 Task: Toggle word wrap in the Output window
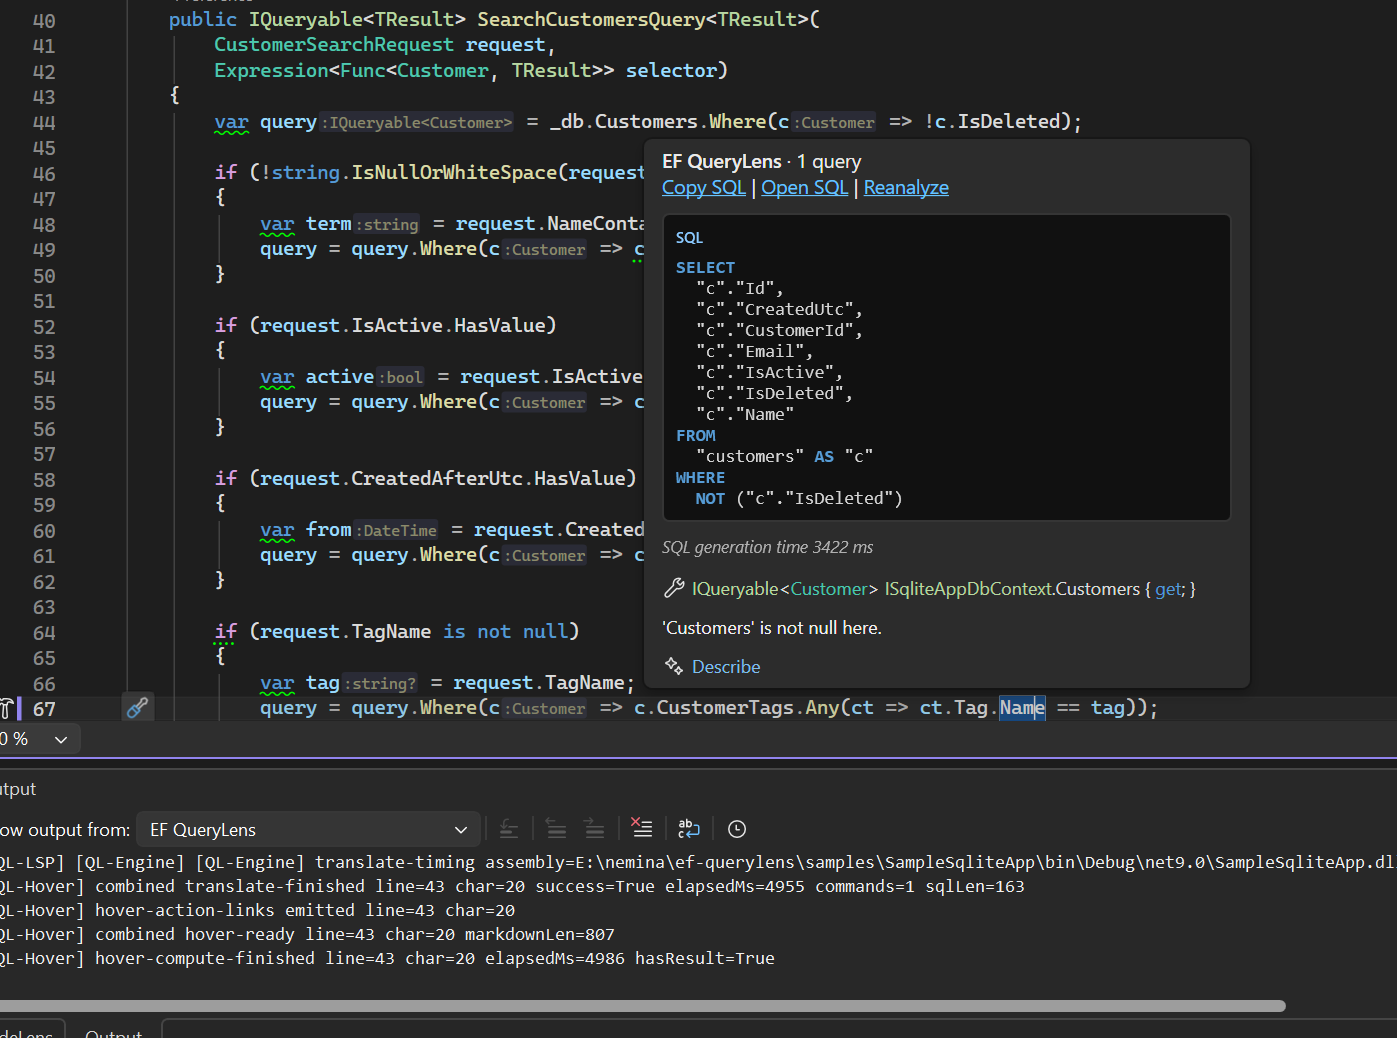coord(689,829)
